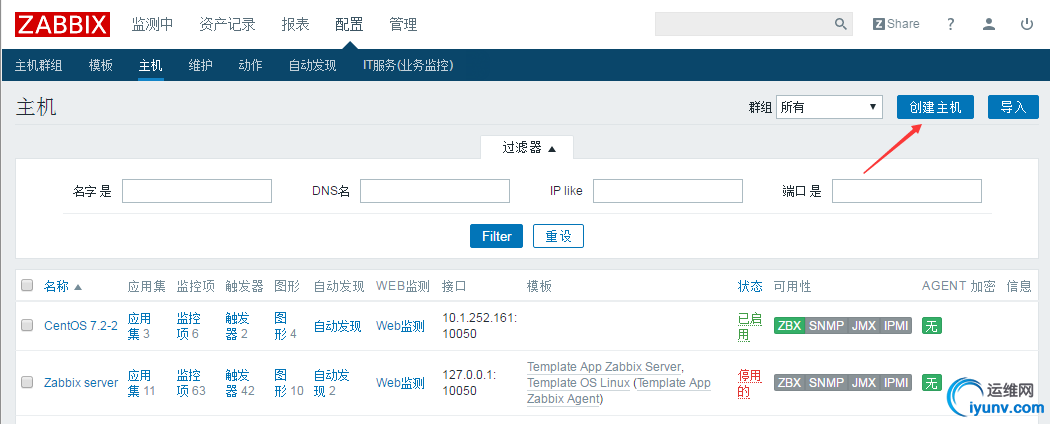Toggle the select-all hosts checkbox
This screenshot has width=1050, height=424.
pyautogui.click(x=27, y=285)
